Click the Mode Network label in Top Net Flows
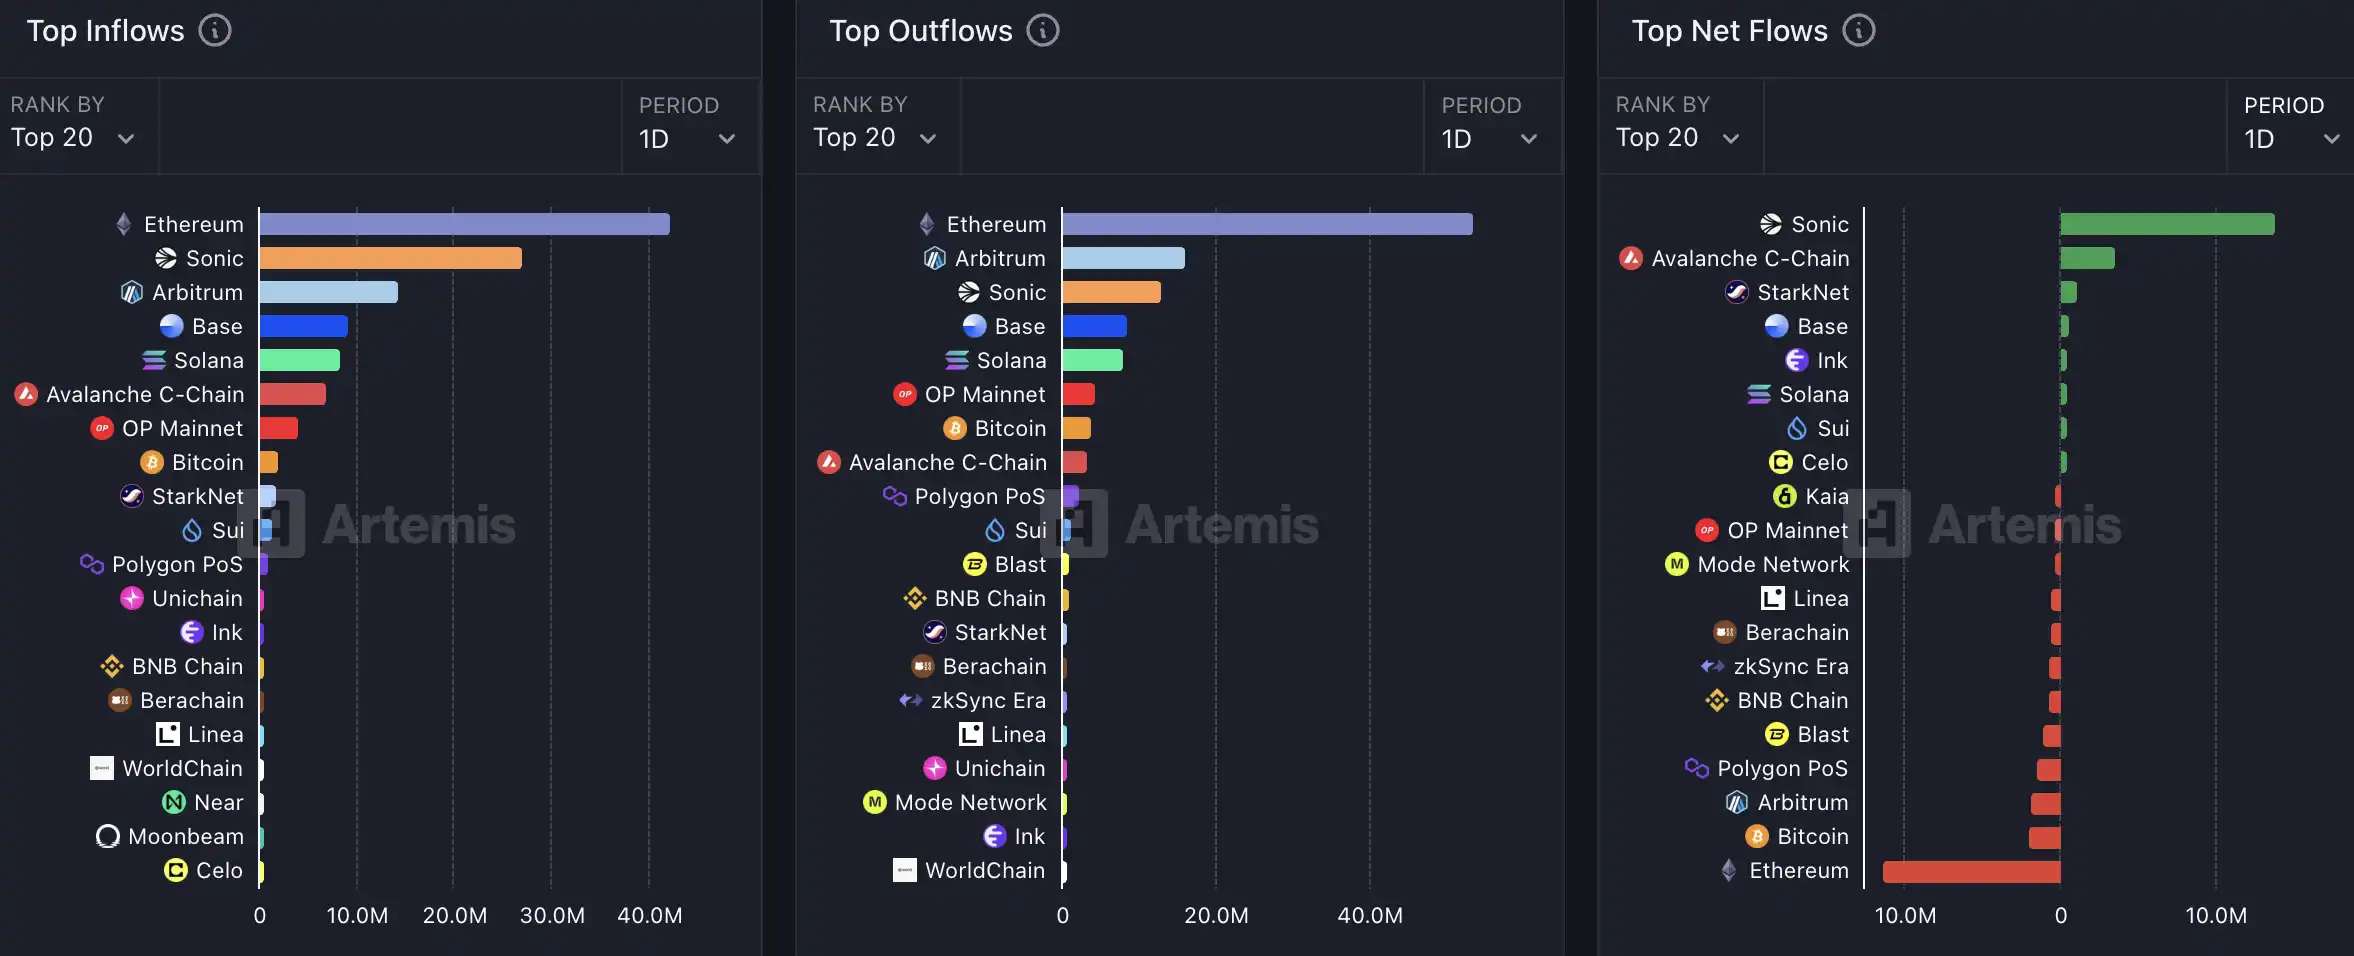 point(1773,564)
